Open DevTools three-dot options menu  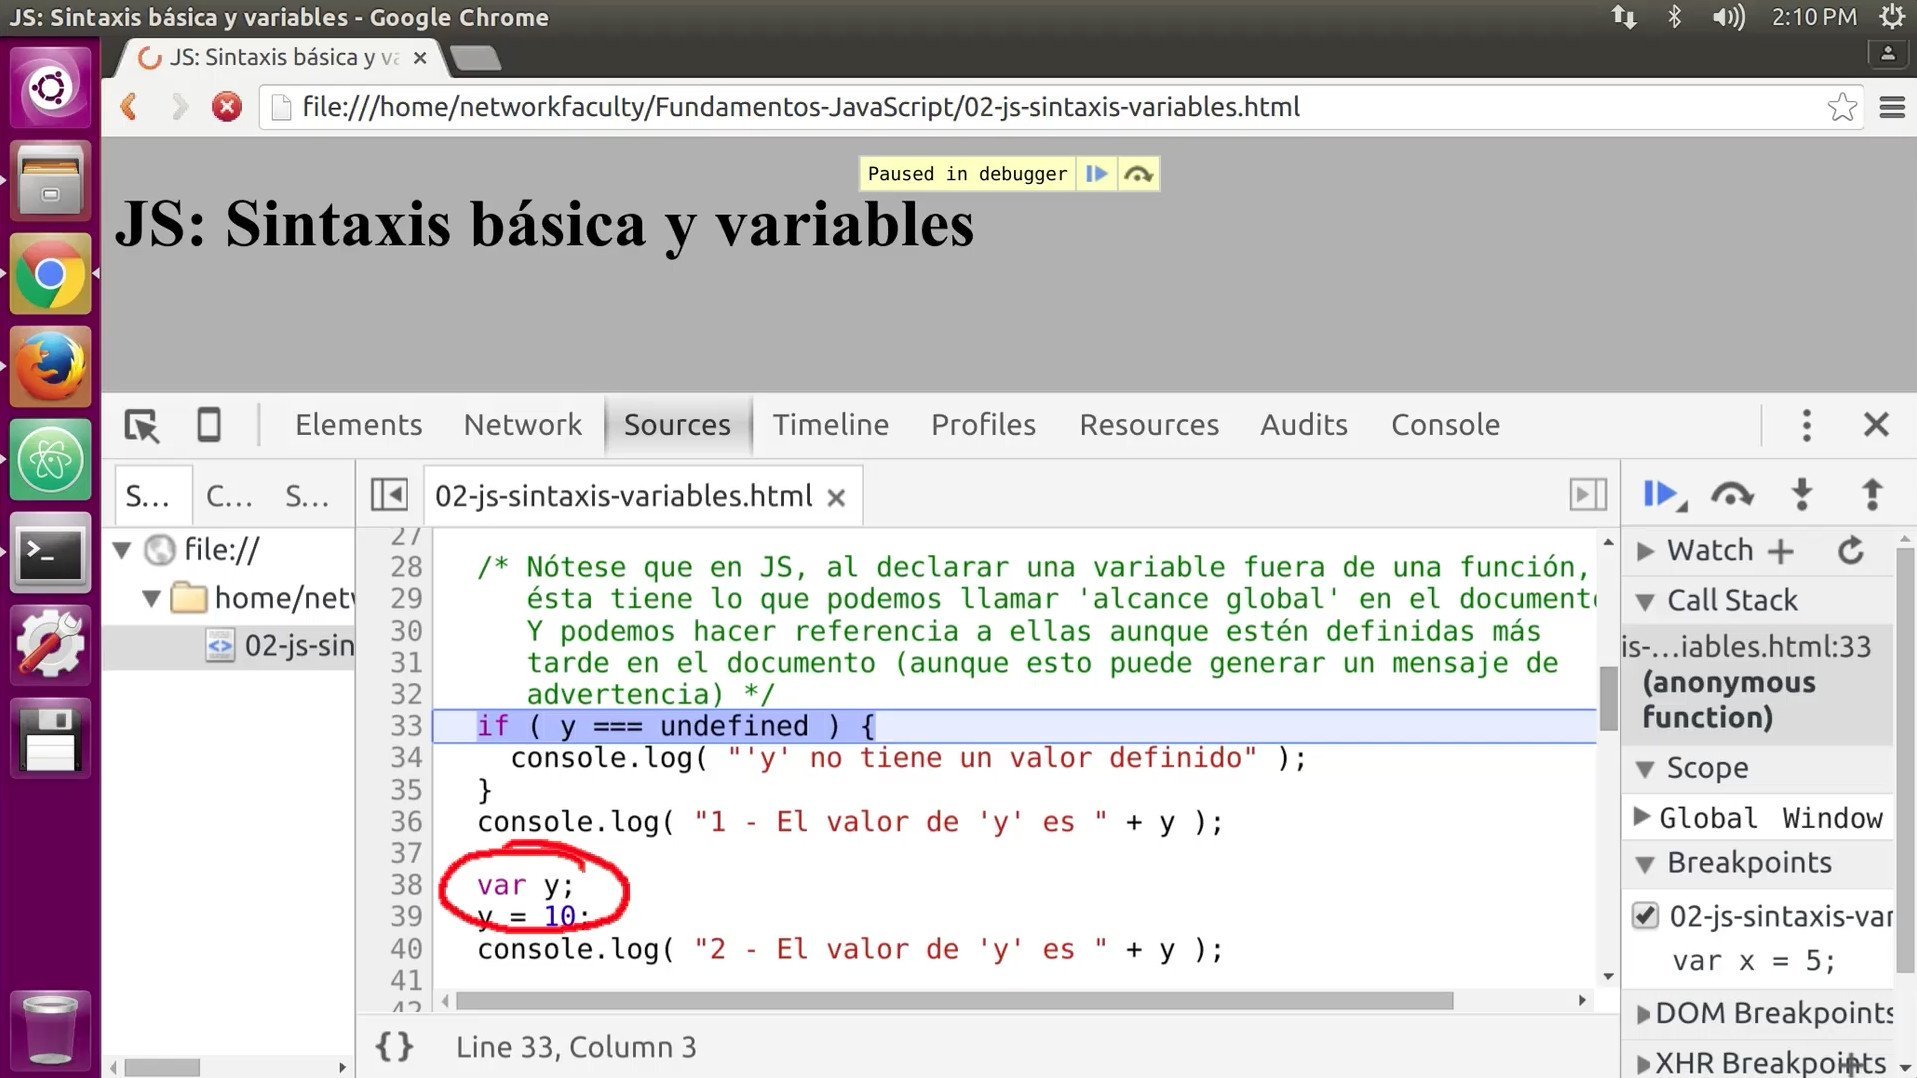coord(1806,425)
